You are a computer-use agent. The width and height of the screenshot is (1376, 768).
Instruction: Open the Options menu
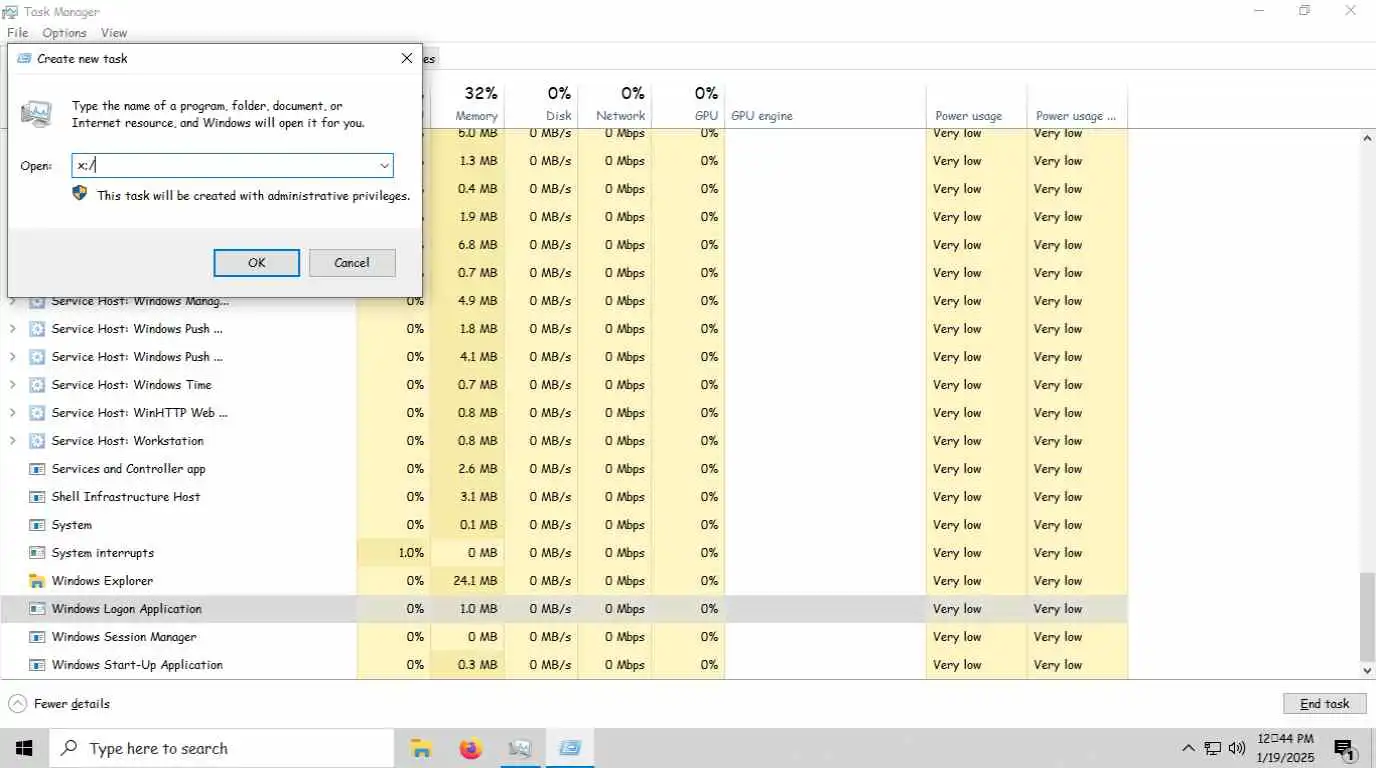click(x=64, y=33)
